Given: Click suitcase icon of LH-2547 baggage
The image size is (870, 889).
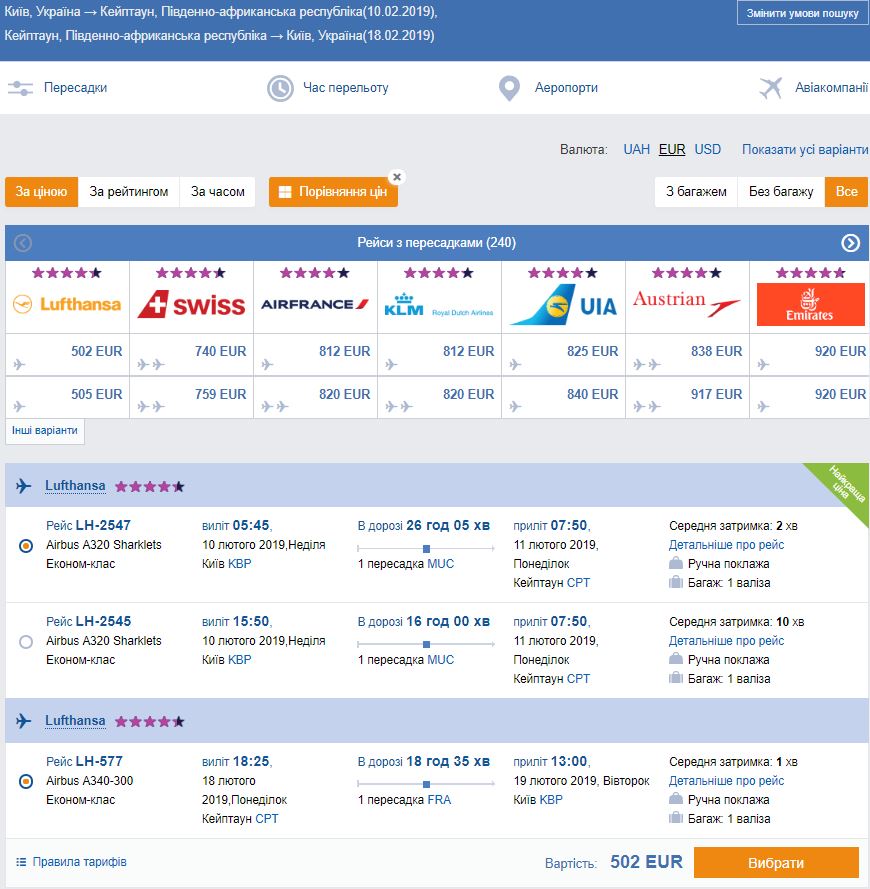Looking at the screenshot, I should [675, 582].
